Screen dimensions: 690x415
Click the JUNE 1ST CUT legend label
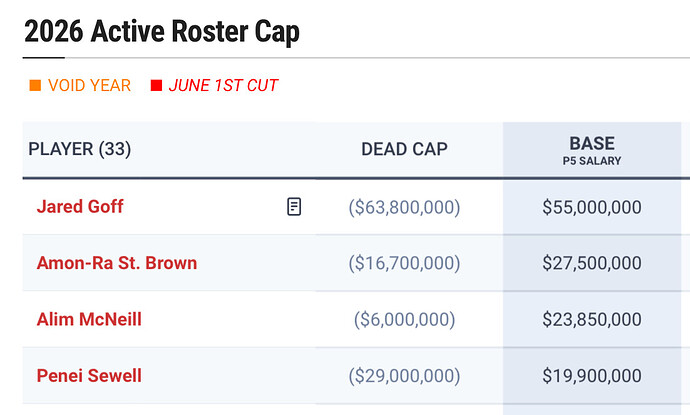tap(223, 86)
